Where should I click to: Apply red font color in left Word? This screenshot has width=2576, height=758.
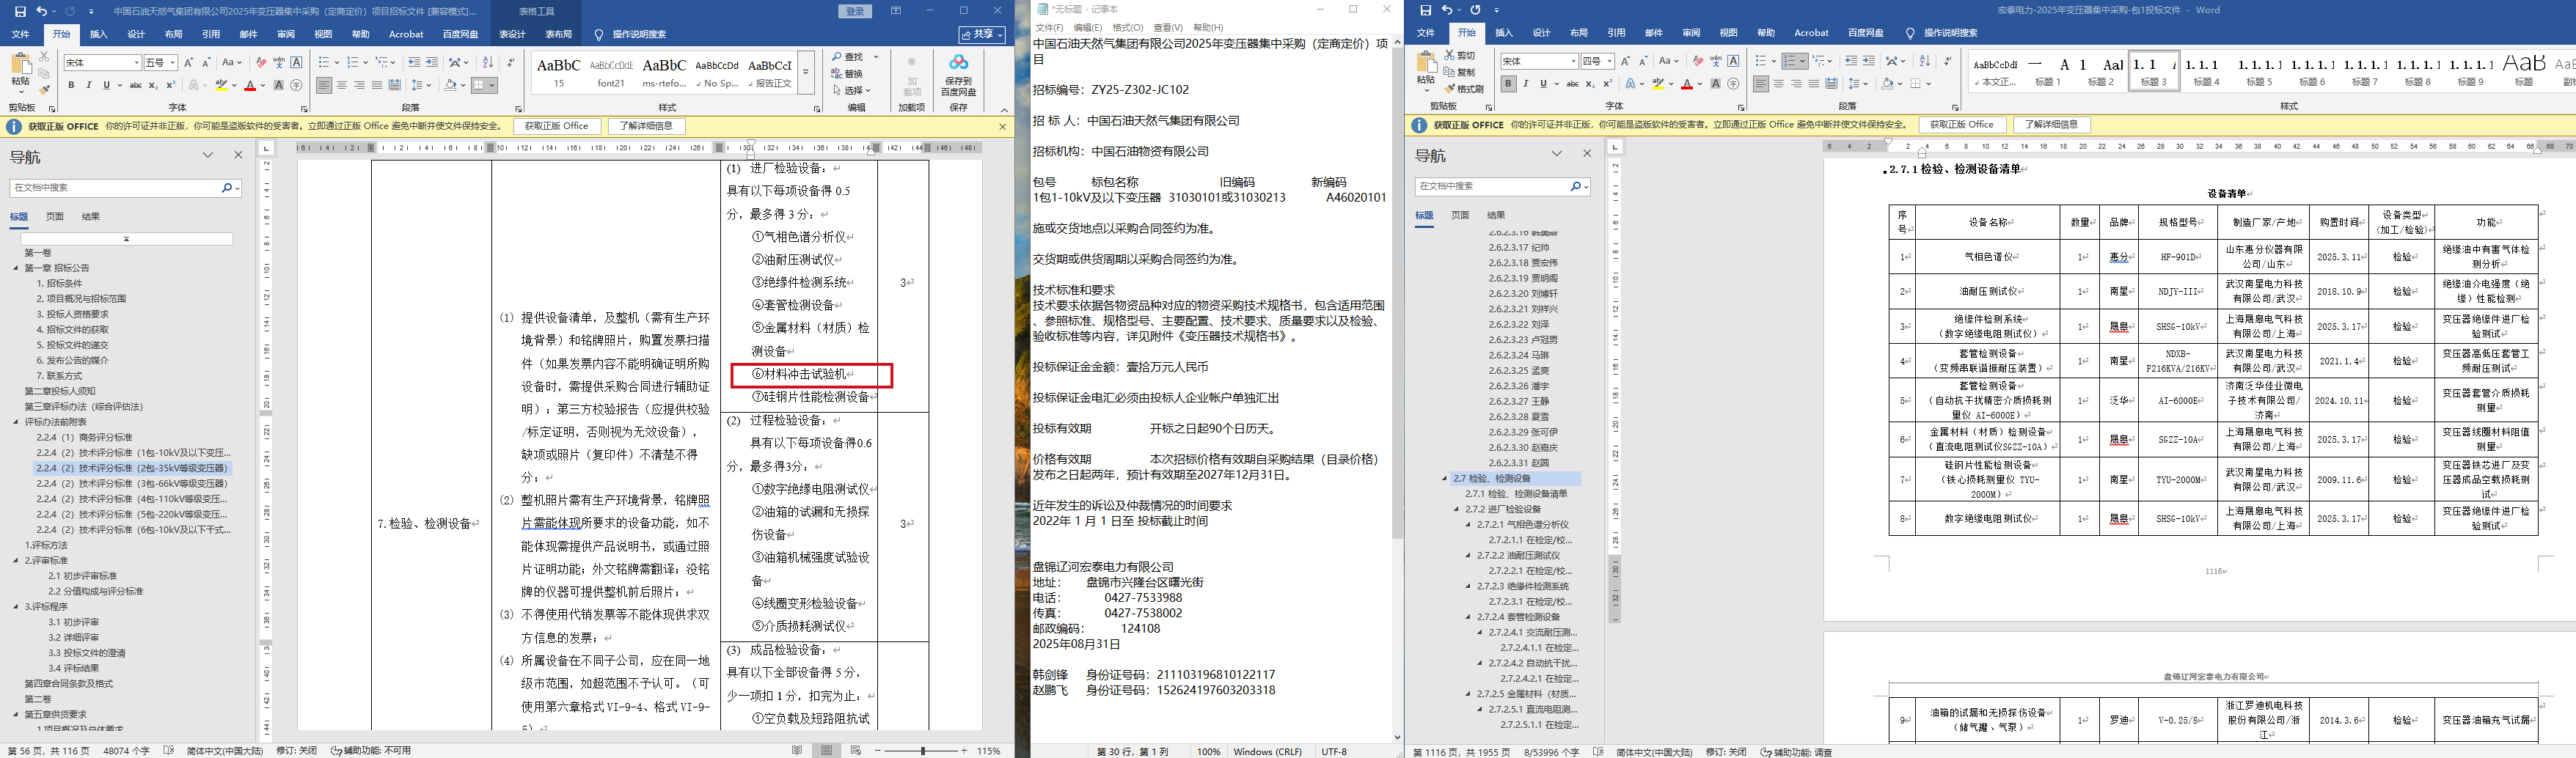[250, 85]
